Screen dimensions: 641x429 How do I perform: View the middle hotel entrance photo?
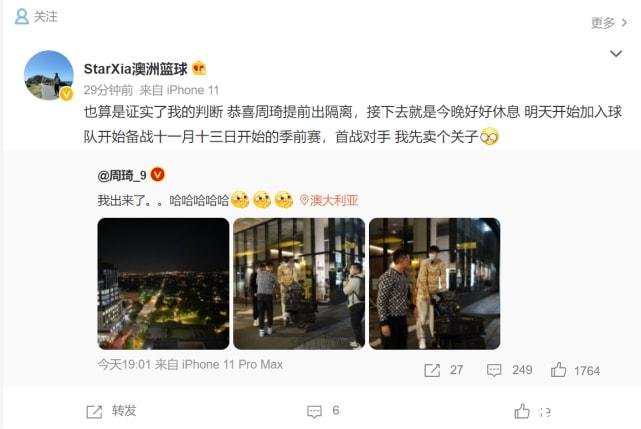299,283
